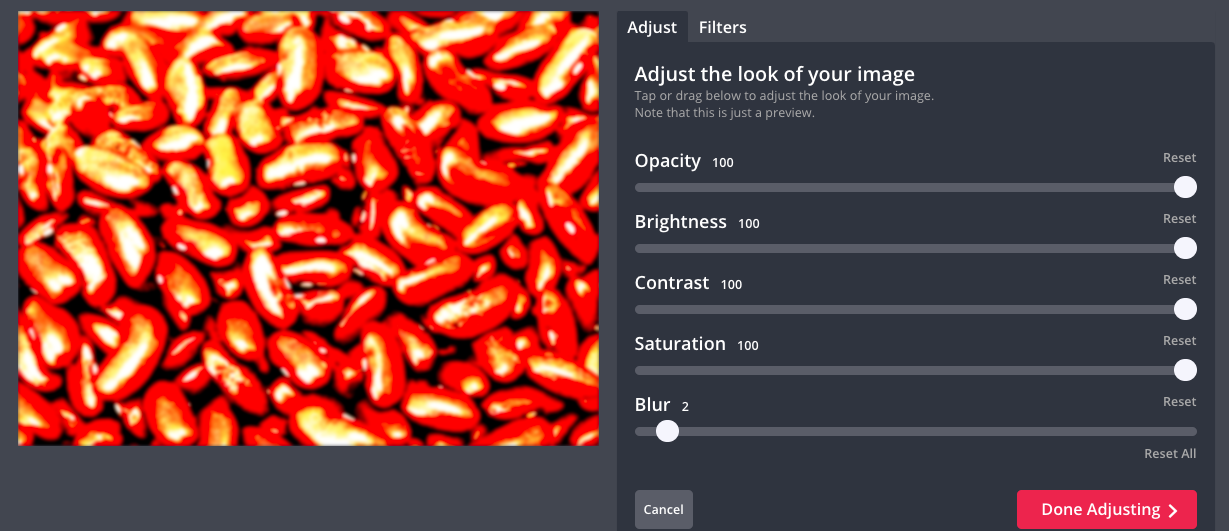
Task: Reset the Brightness setting
Action: tap(1179, 219)
